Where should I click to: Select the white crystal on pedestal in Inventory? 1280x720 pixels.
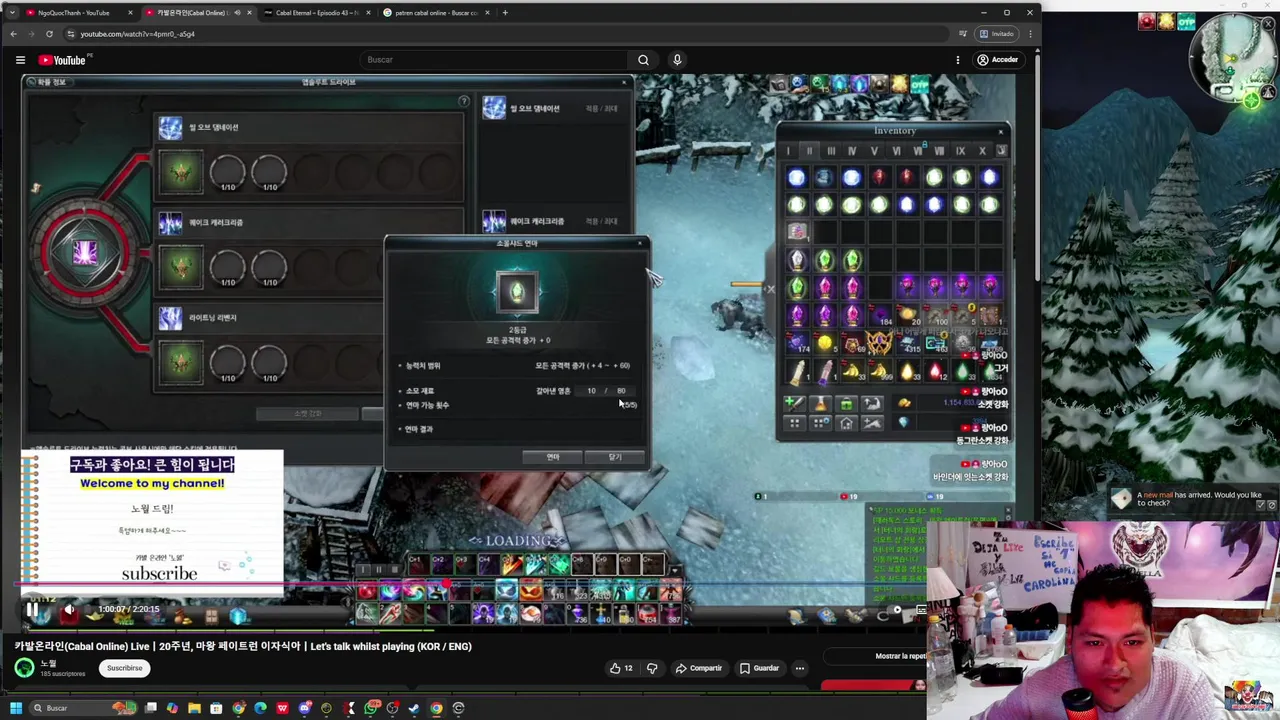click(796, 261)
